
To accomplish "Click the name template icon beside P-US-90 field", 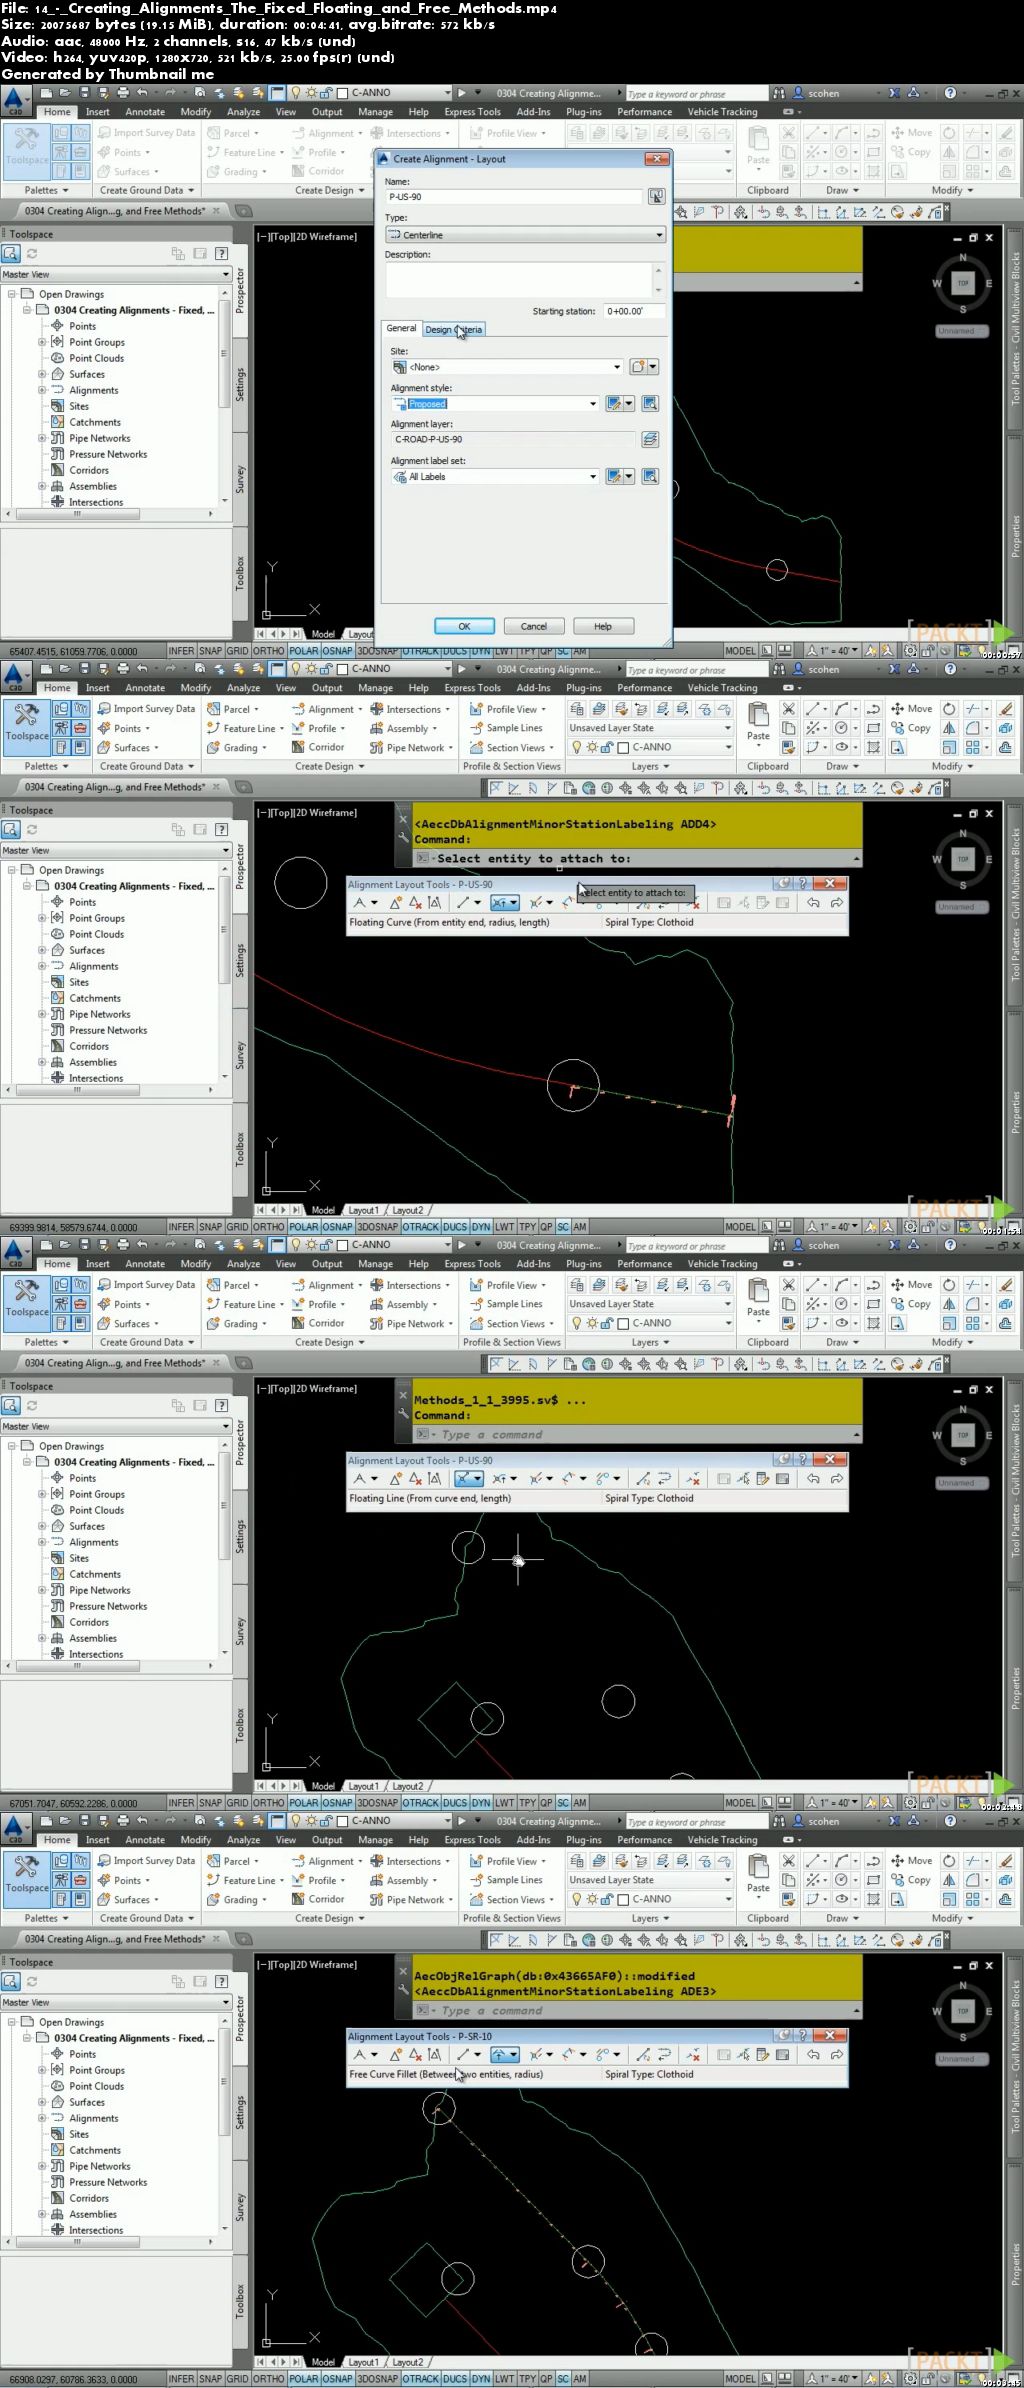I will tap(656, 197).
